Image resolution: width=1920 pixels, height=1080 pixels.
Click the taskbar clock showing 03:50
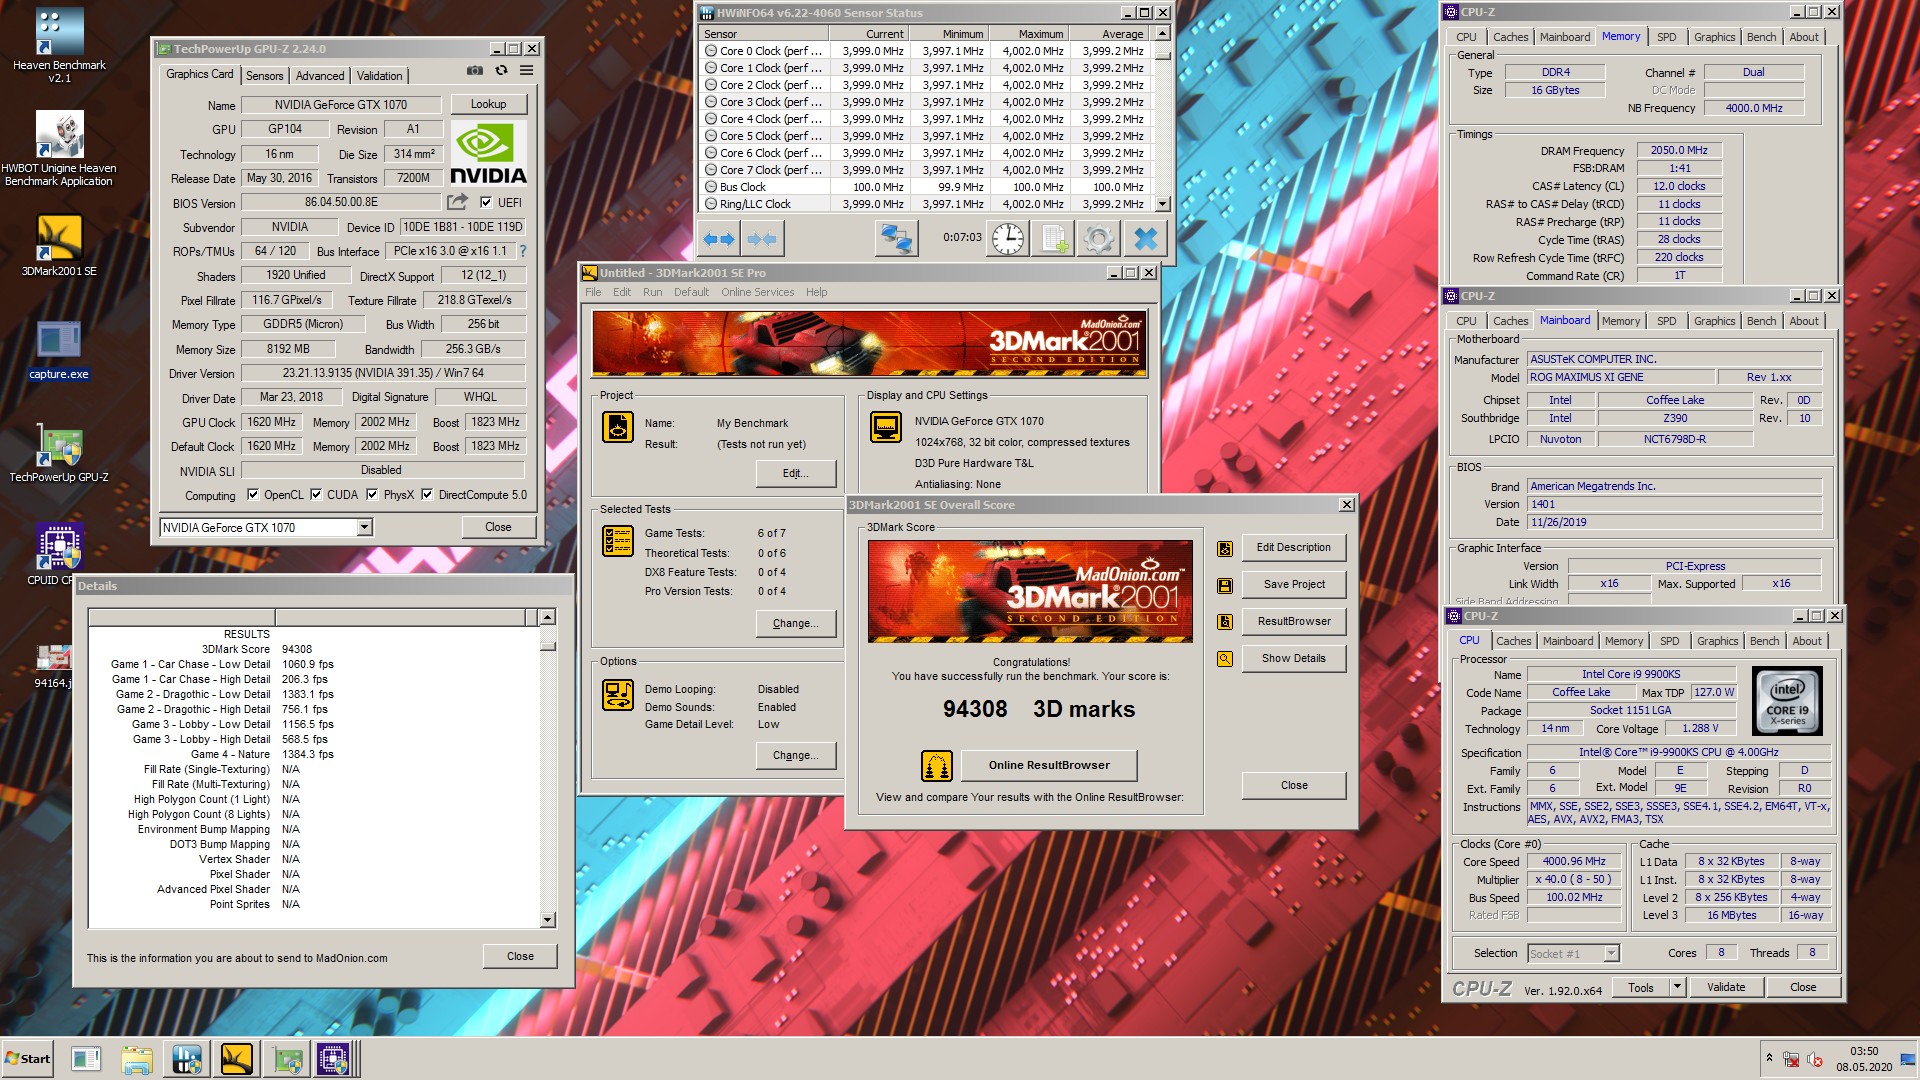click(x=1864, y=1051)
